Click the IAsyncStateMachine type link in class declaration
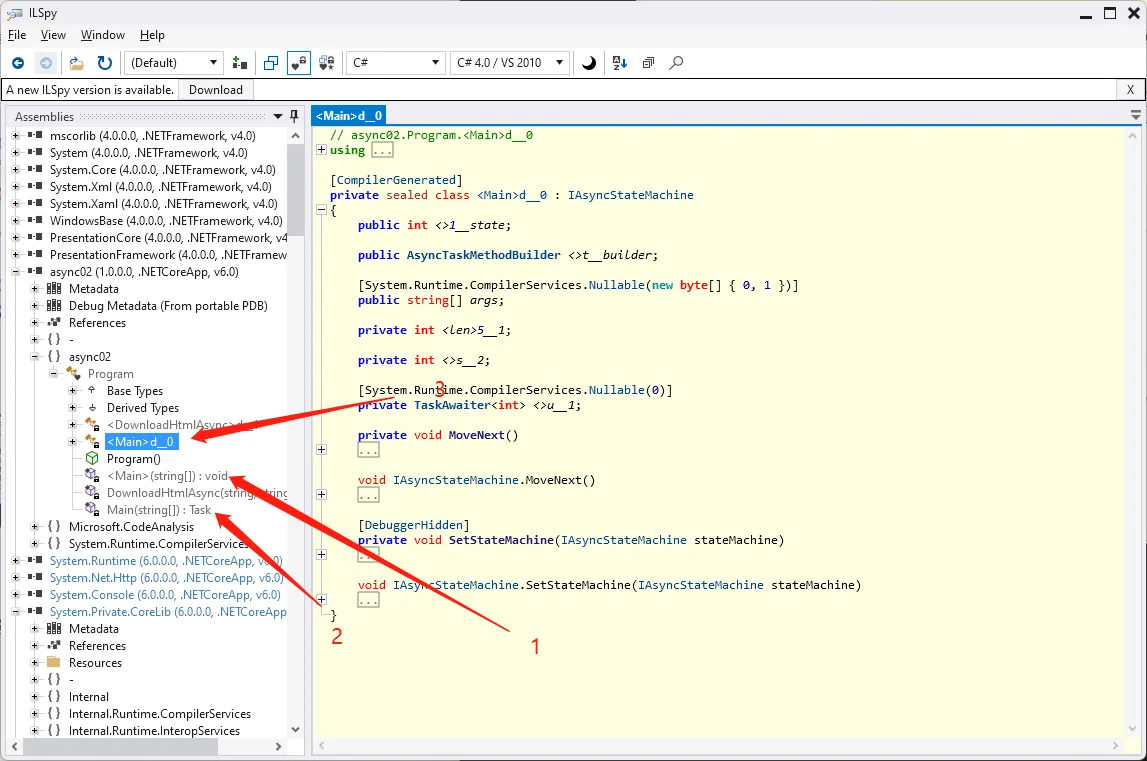This screenshot has height=761, width=1147. tap(631, 195)
